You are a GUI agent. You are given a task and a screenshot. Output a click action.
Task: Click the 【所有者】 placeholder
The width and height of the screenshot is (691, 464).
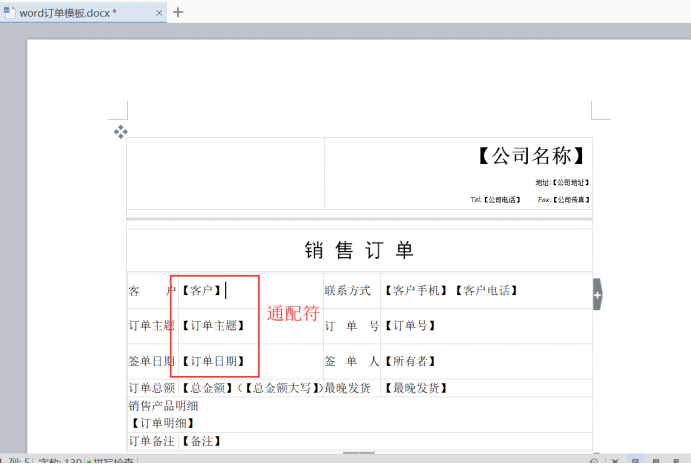tap(410, 361)
